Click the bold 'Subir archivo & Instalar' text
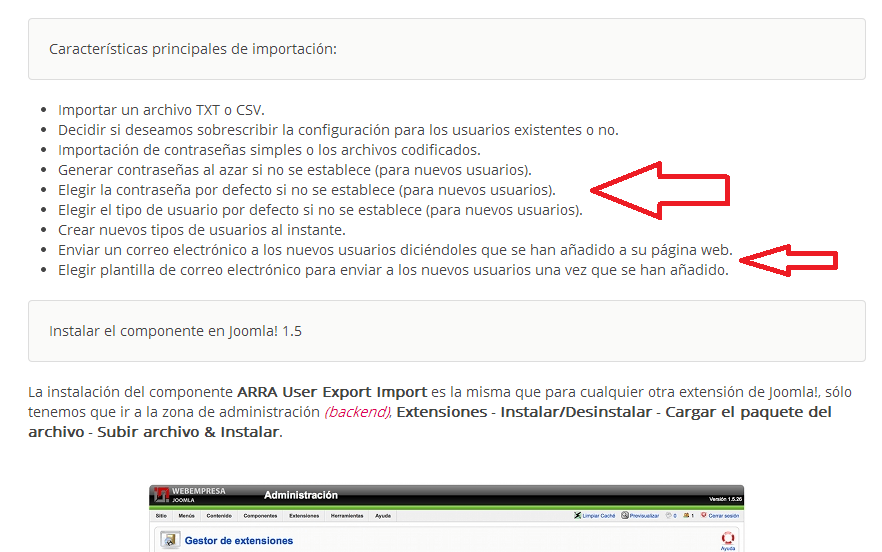Image resolution: width=882 pixels, height=552 pixels. point(188,432)
